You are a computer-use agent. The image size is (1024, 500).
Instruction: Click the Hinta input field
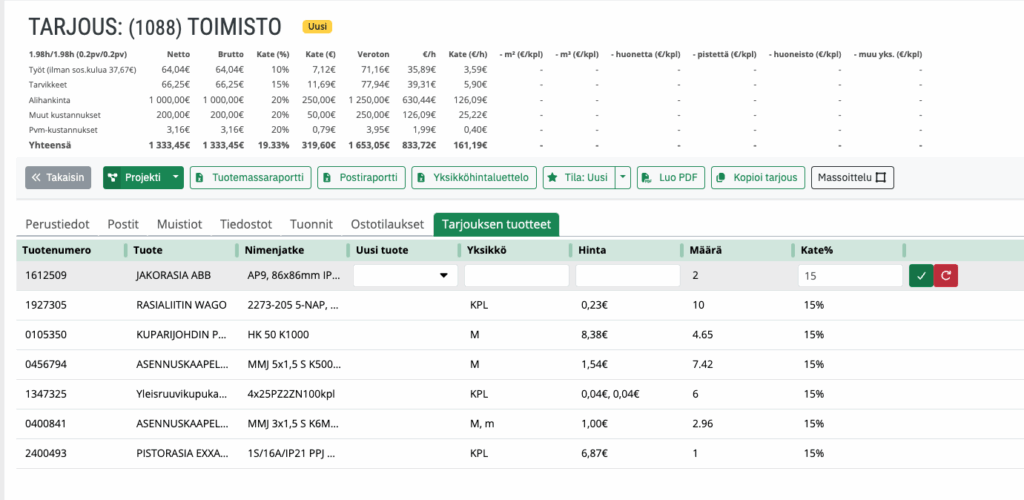click(x=627, y=276)
